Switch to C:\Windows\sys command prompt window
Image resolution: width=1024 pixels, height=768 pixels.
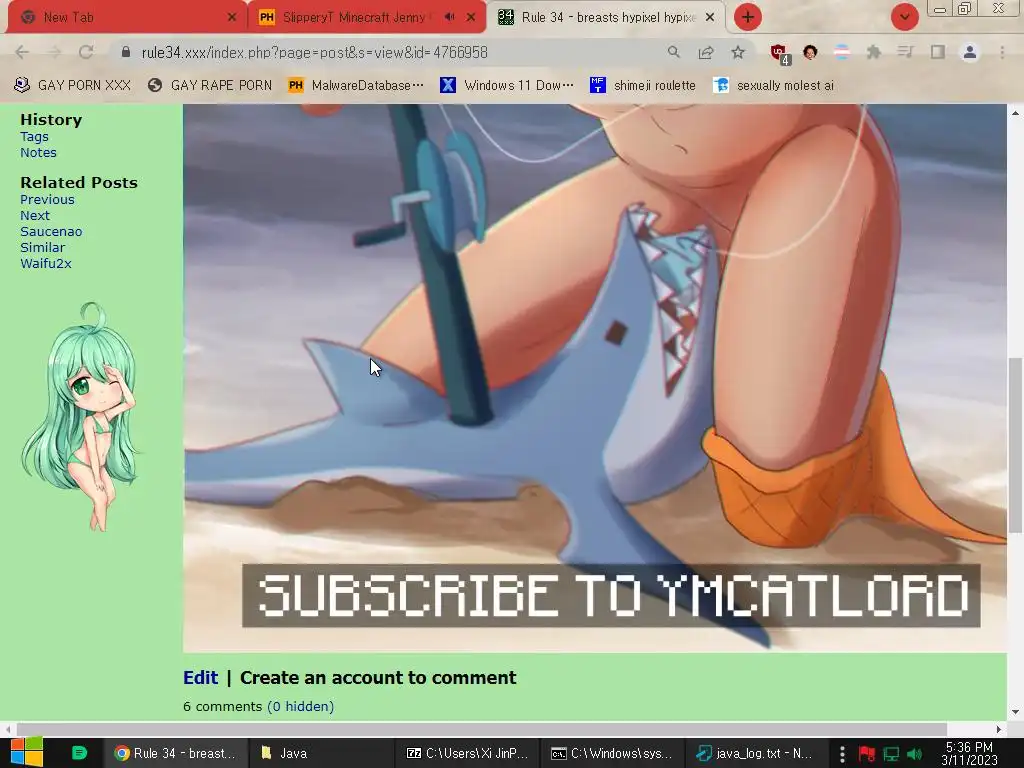pos(612,753)
